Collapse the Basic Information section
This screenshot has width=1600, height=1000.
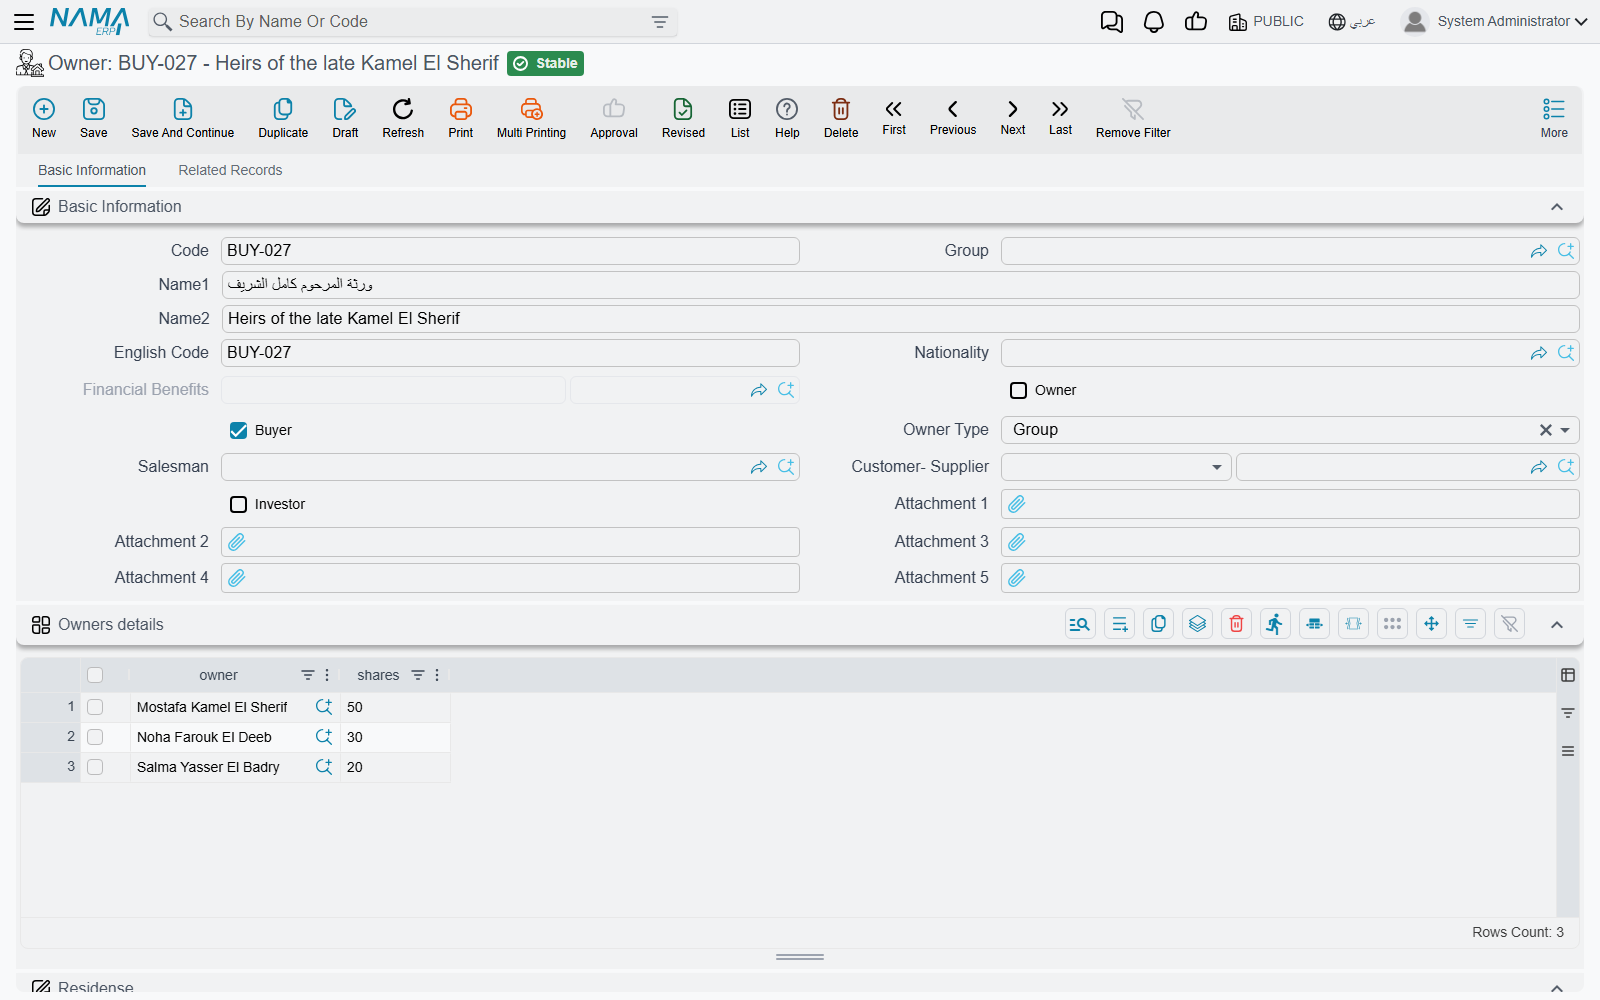click(x=1557, y=207)
